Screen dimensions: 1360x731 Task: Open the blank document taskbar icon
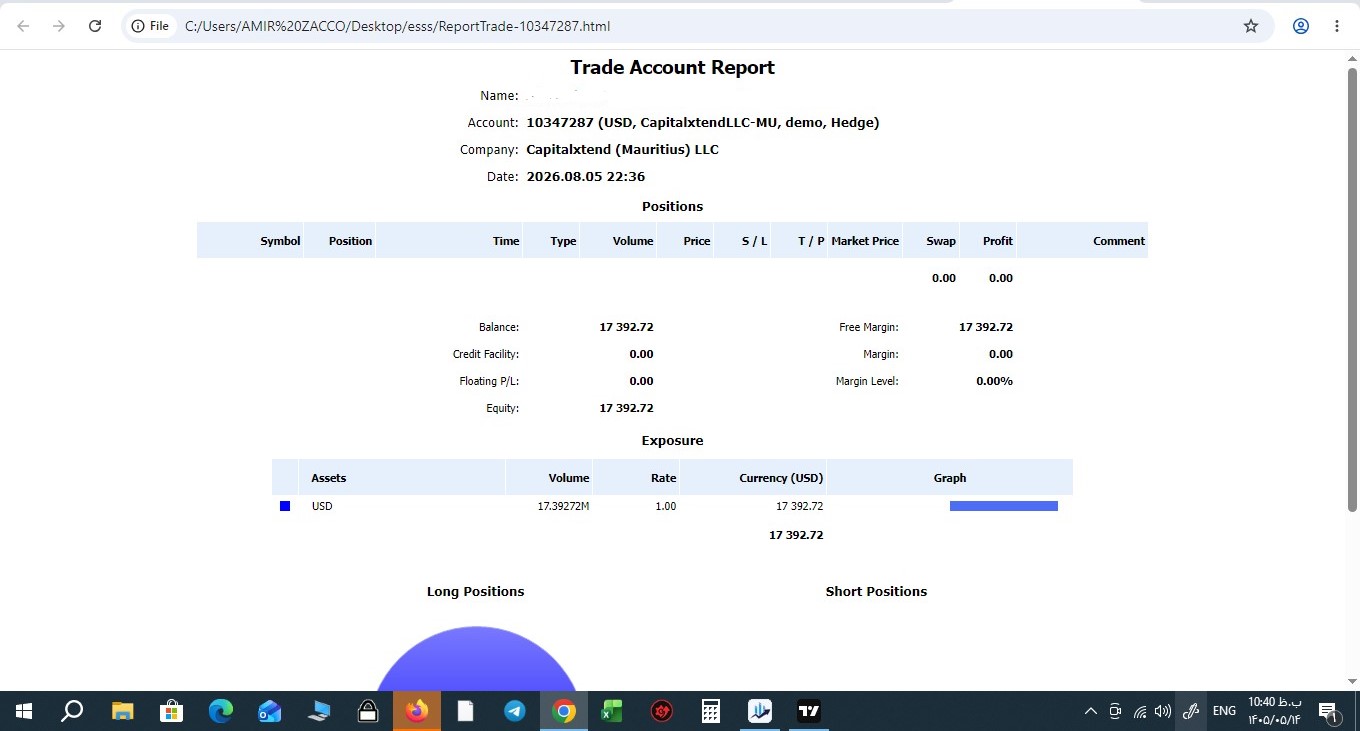pyautogui.click(x=466, y=711)
